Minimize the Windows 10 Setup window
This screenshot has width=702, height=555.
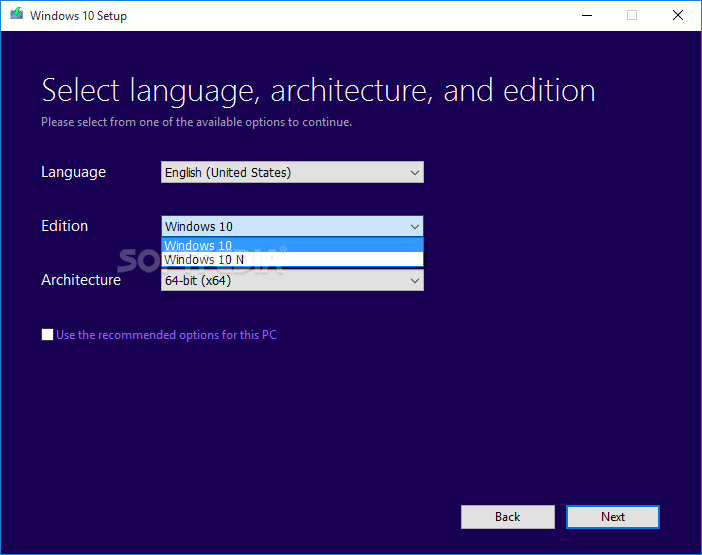tap(587, 15)
